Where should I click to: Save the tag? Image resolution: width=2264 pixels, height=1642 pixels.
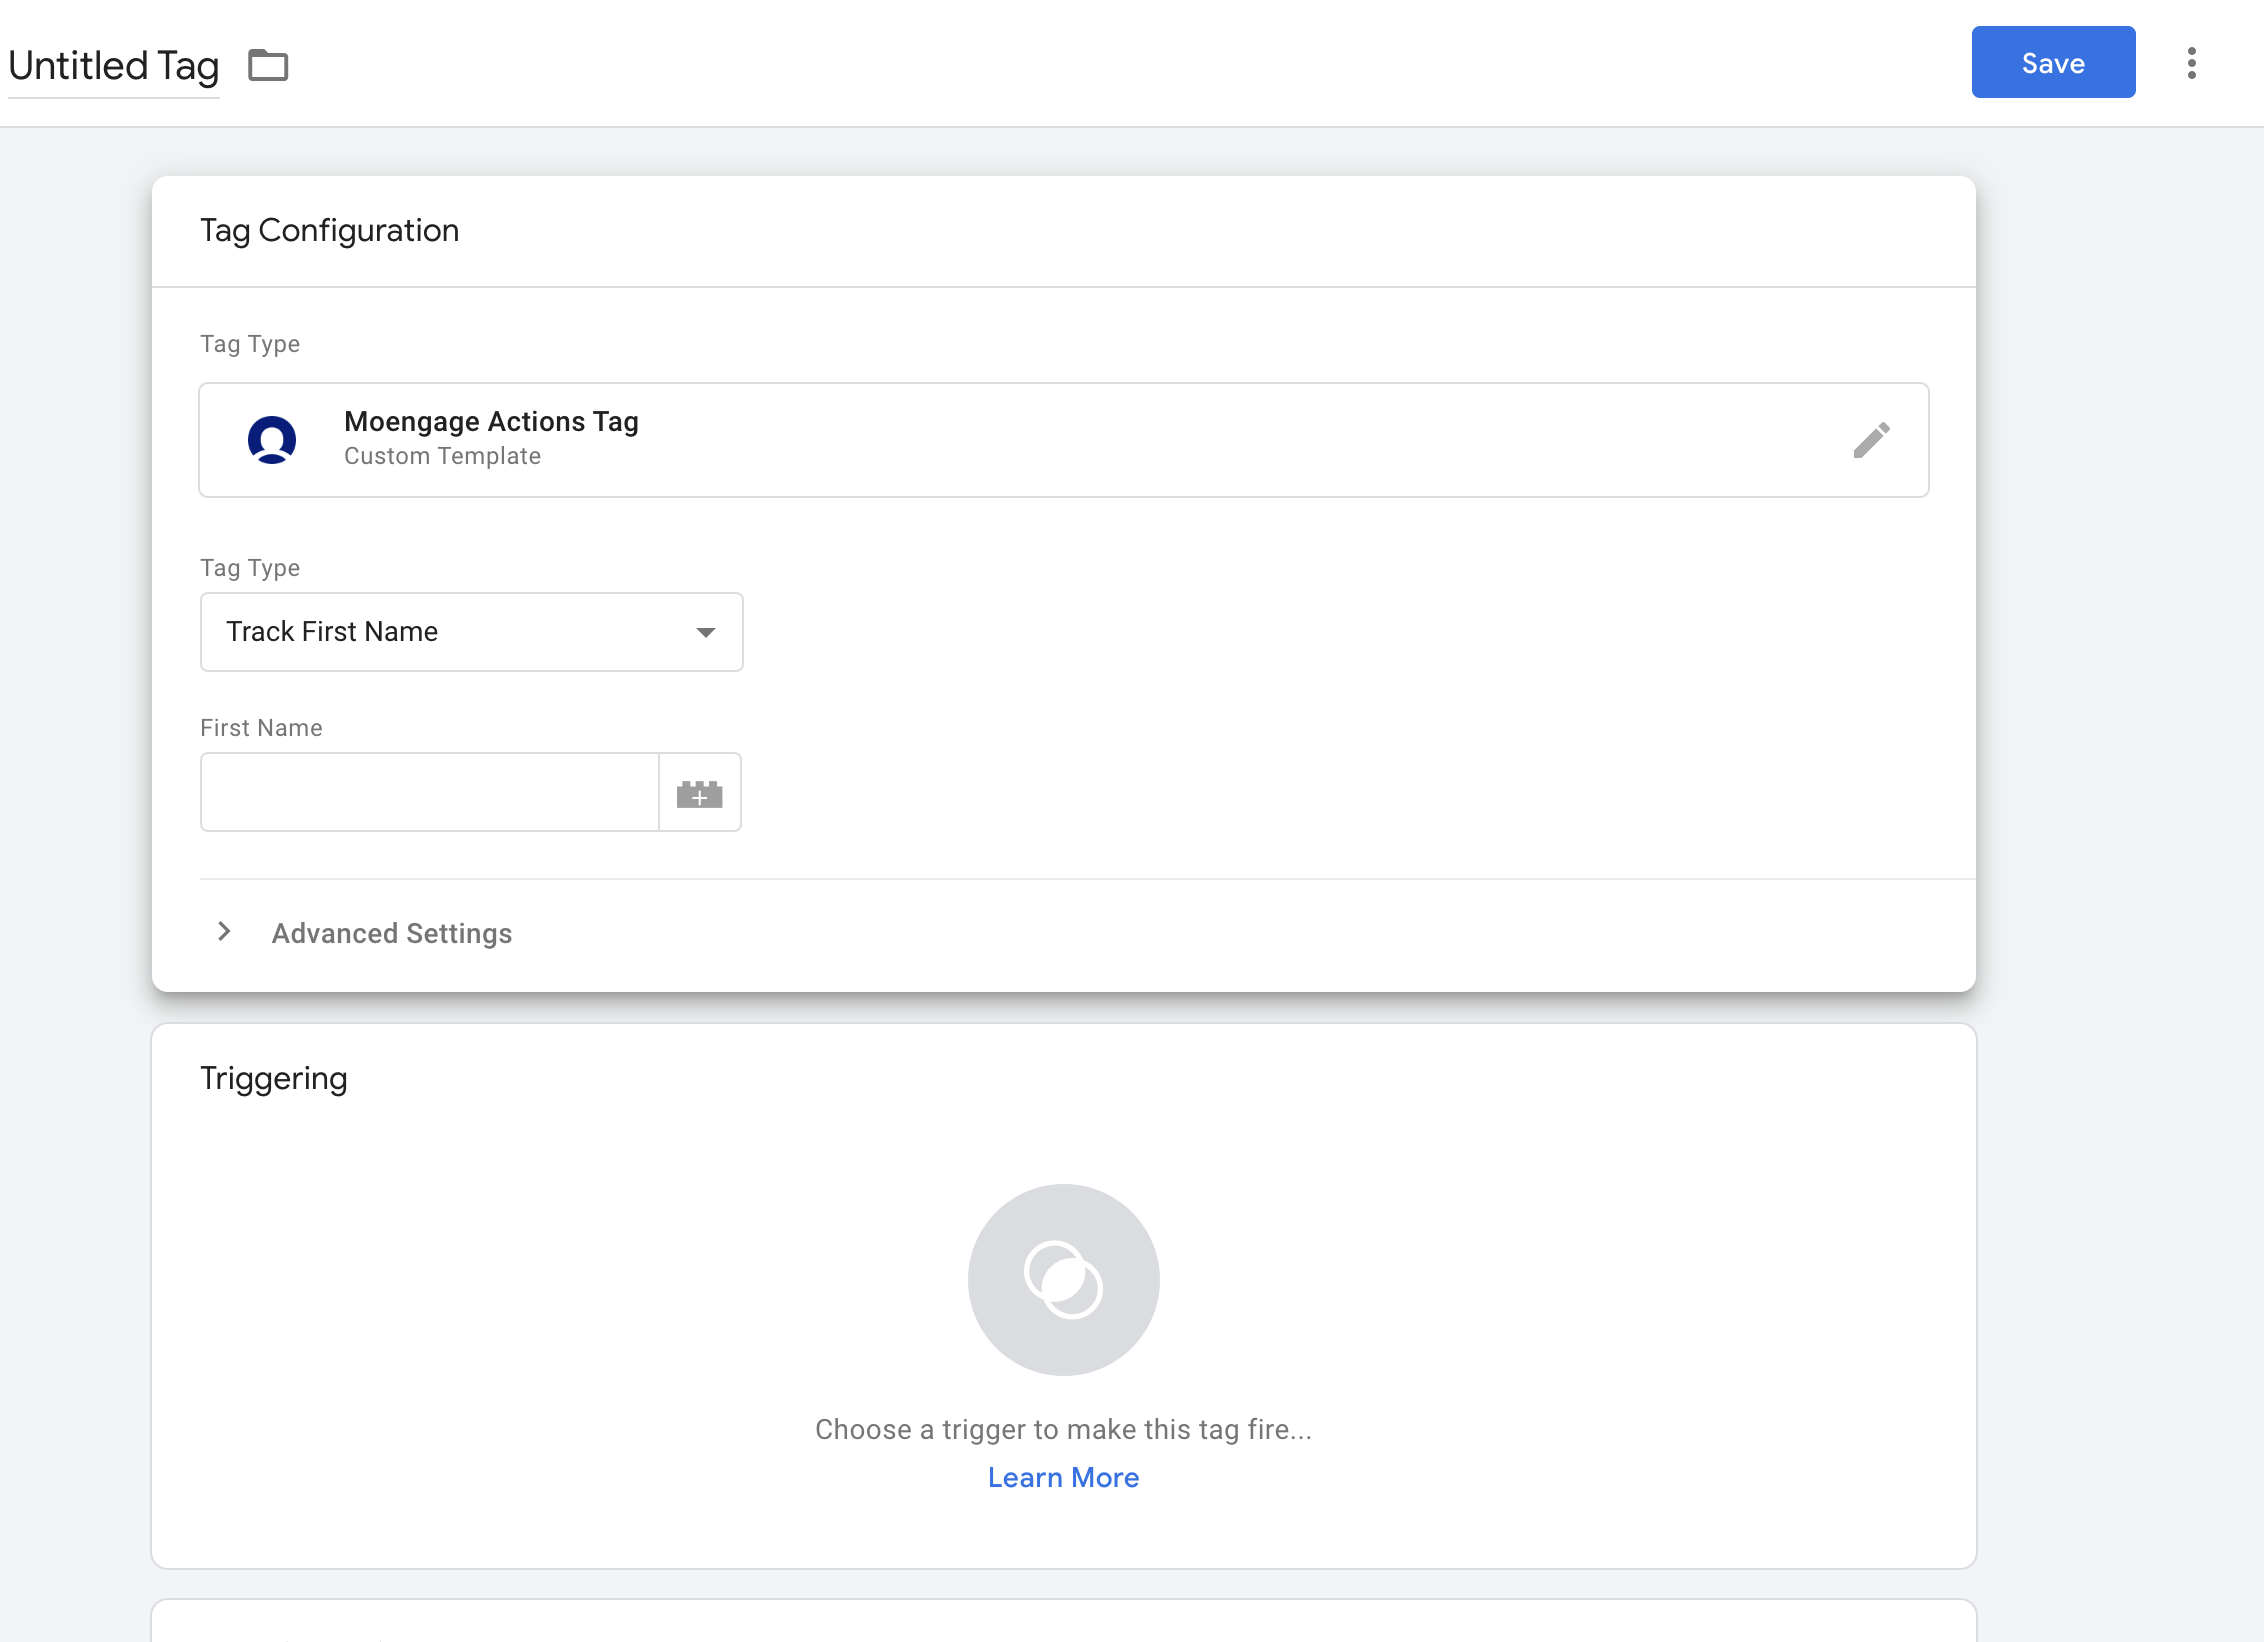coord(2053,63)
